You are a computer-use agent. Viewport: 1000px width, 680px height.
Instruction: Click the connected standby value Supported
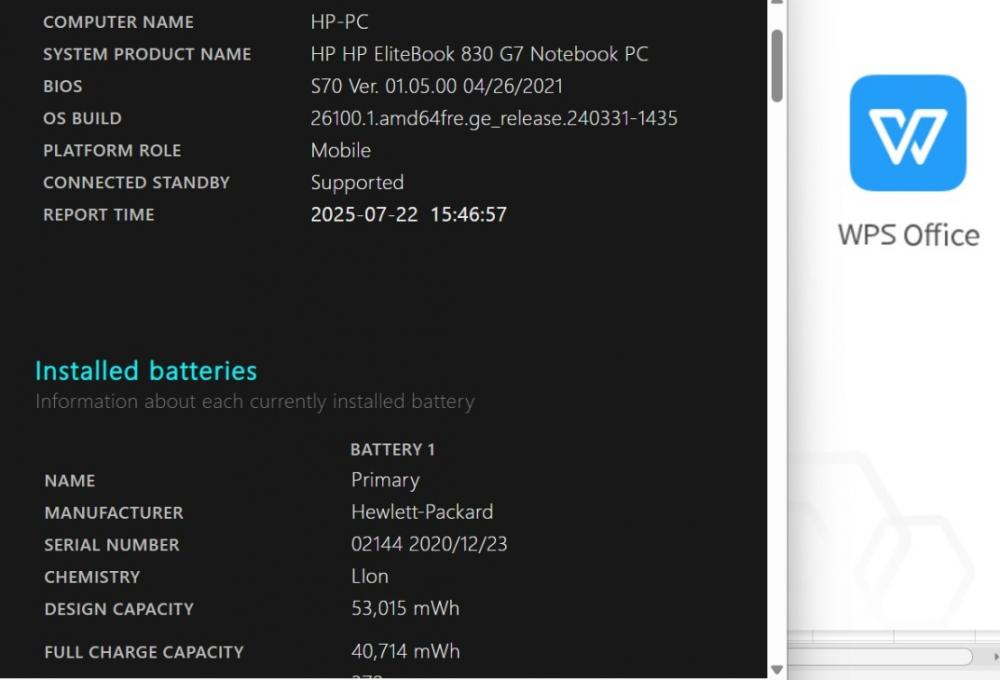coord(357,183)
